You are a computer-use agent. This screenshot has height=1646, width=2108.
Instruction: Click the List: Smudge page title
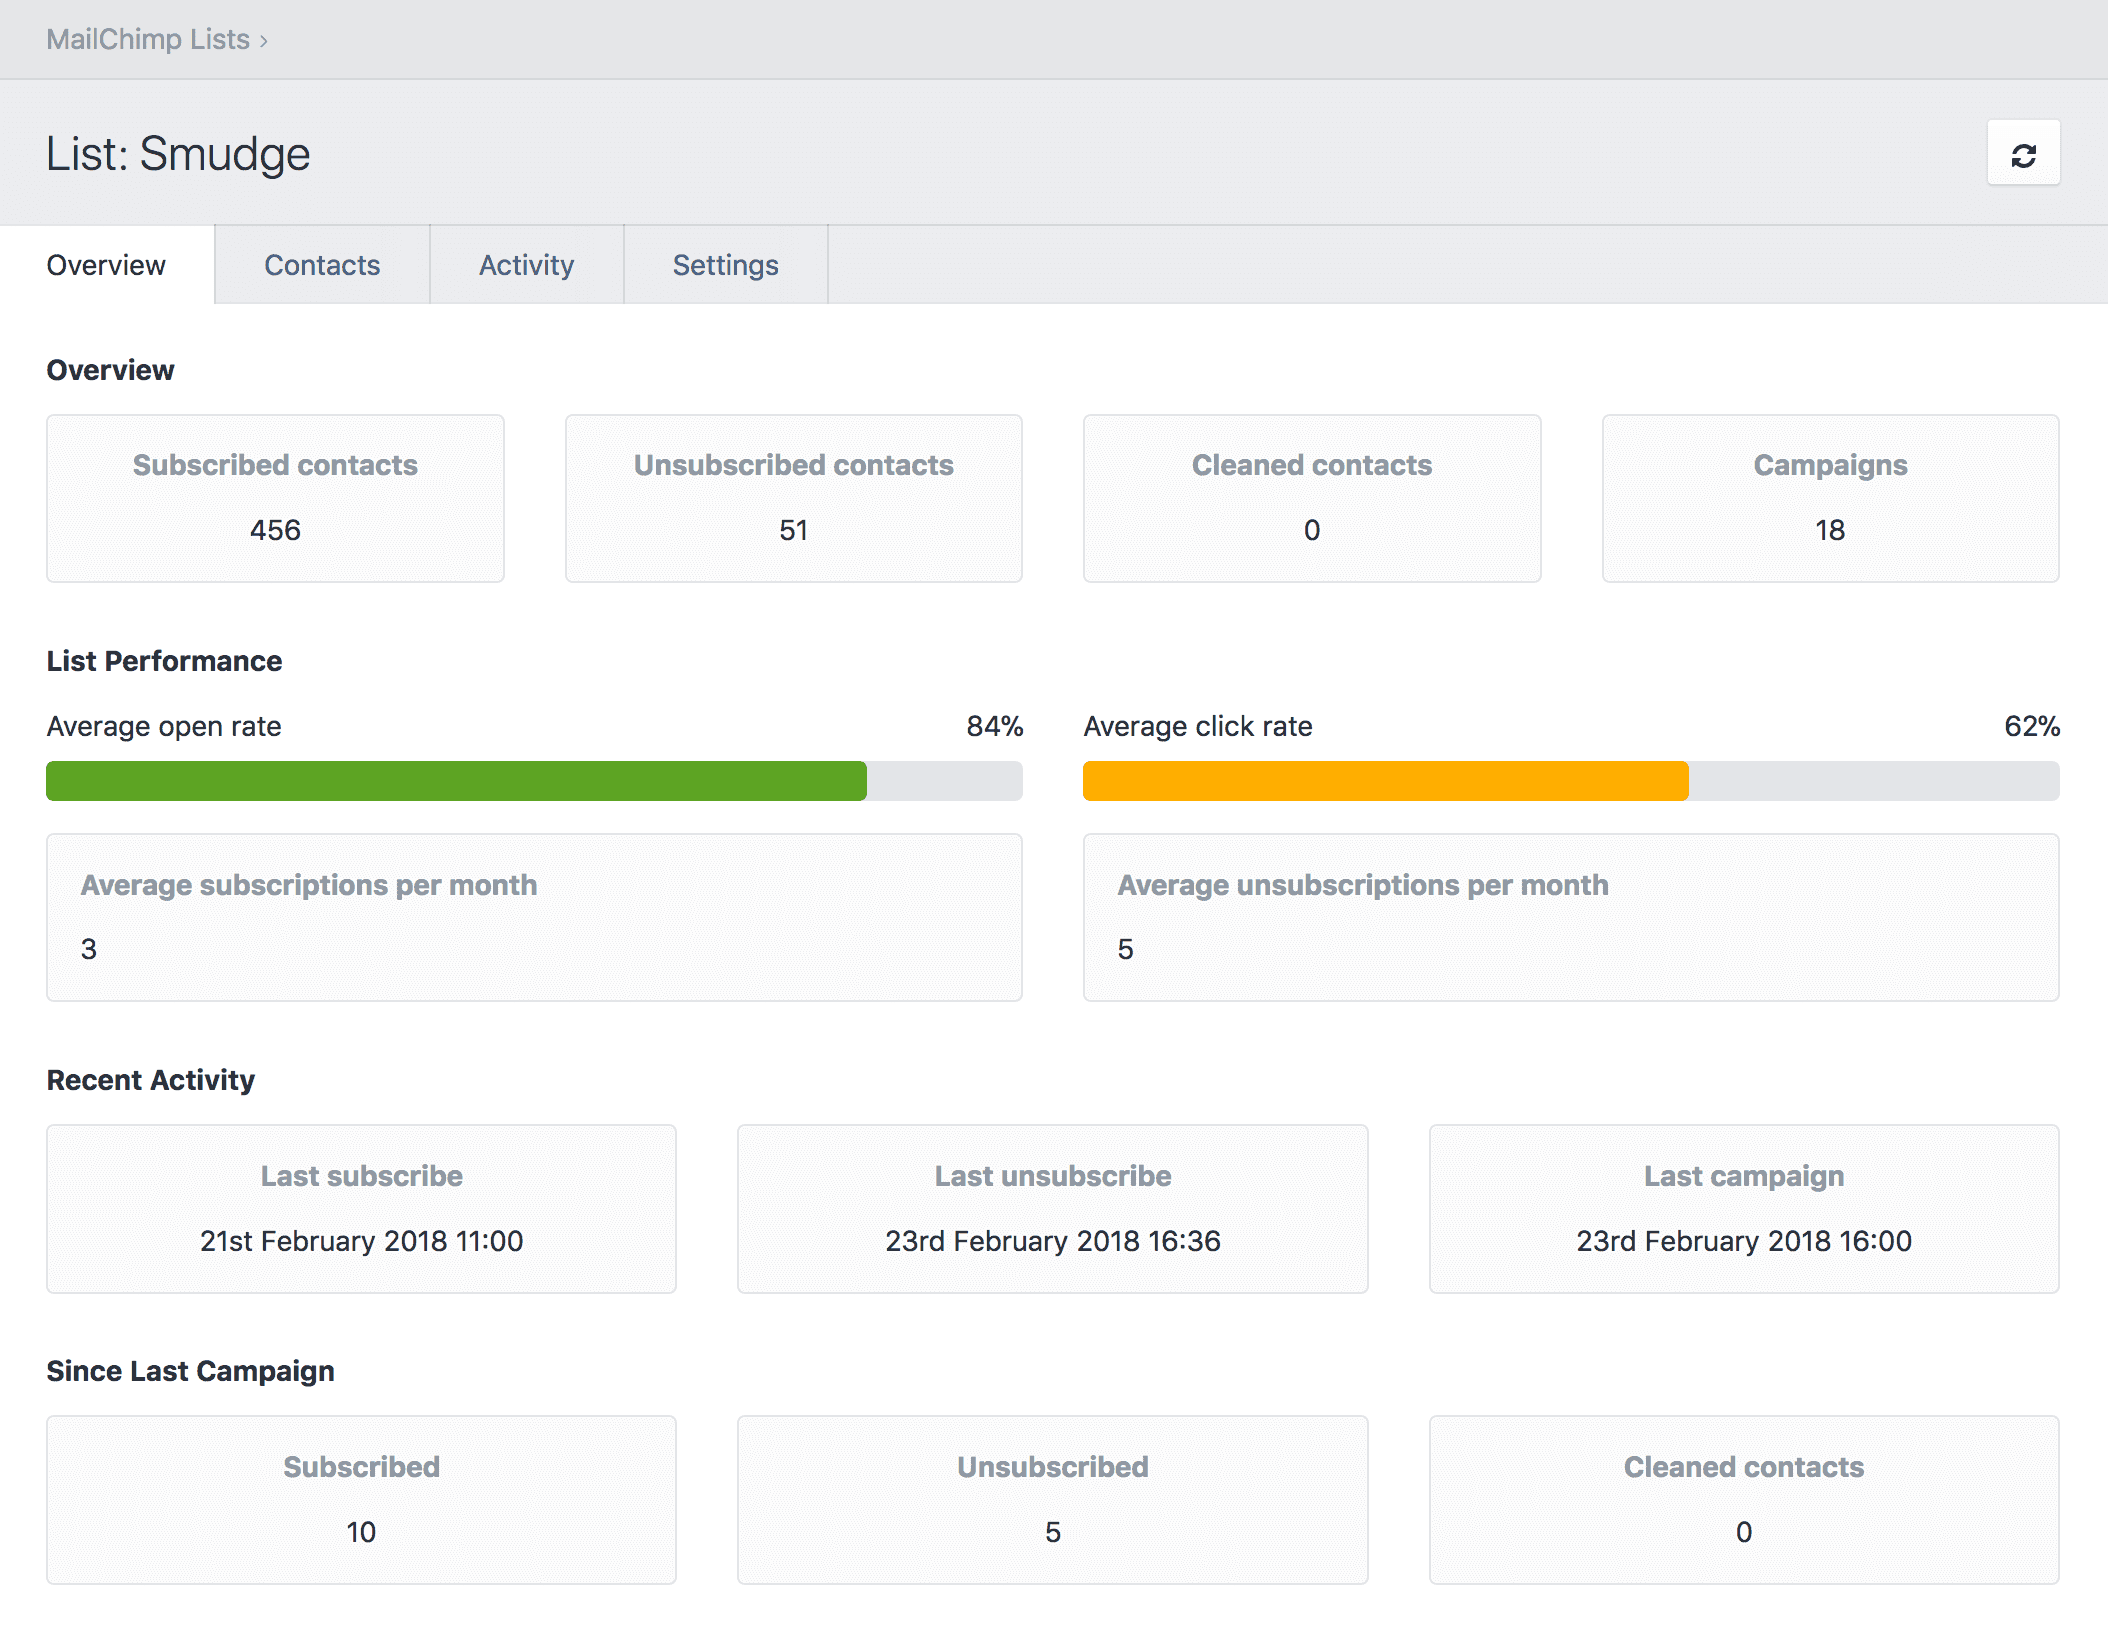click(x=178, y=154)
